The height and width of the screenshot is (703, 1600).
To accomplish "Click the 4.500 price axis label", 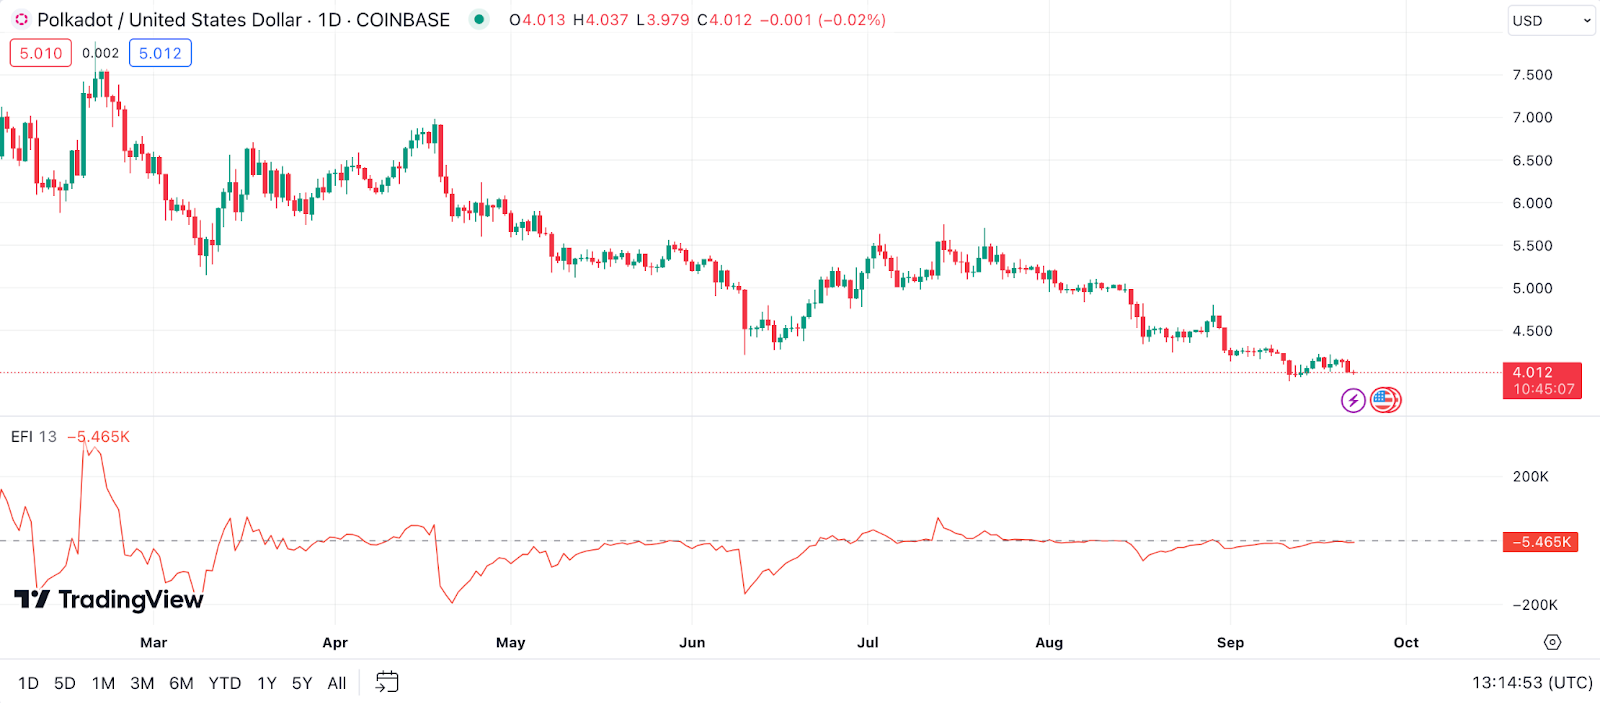I will pyautogui.click(x=1532, y=331).
